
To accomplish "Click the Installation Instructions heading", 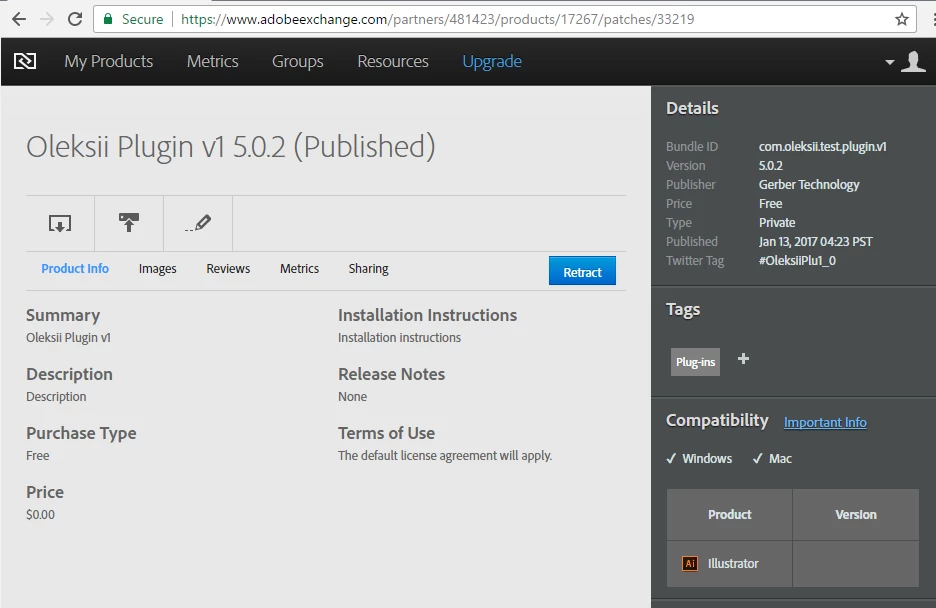I will pos(427,315).
